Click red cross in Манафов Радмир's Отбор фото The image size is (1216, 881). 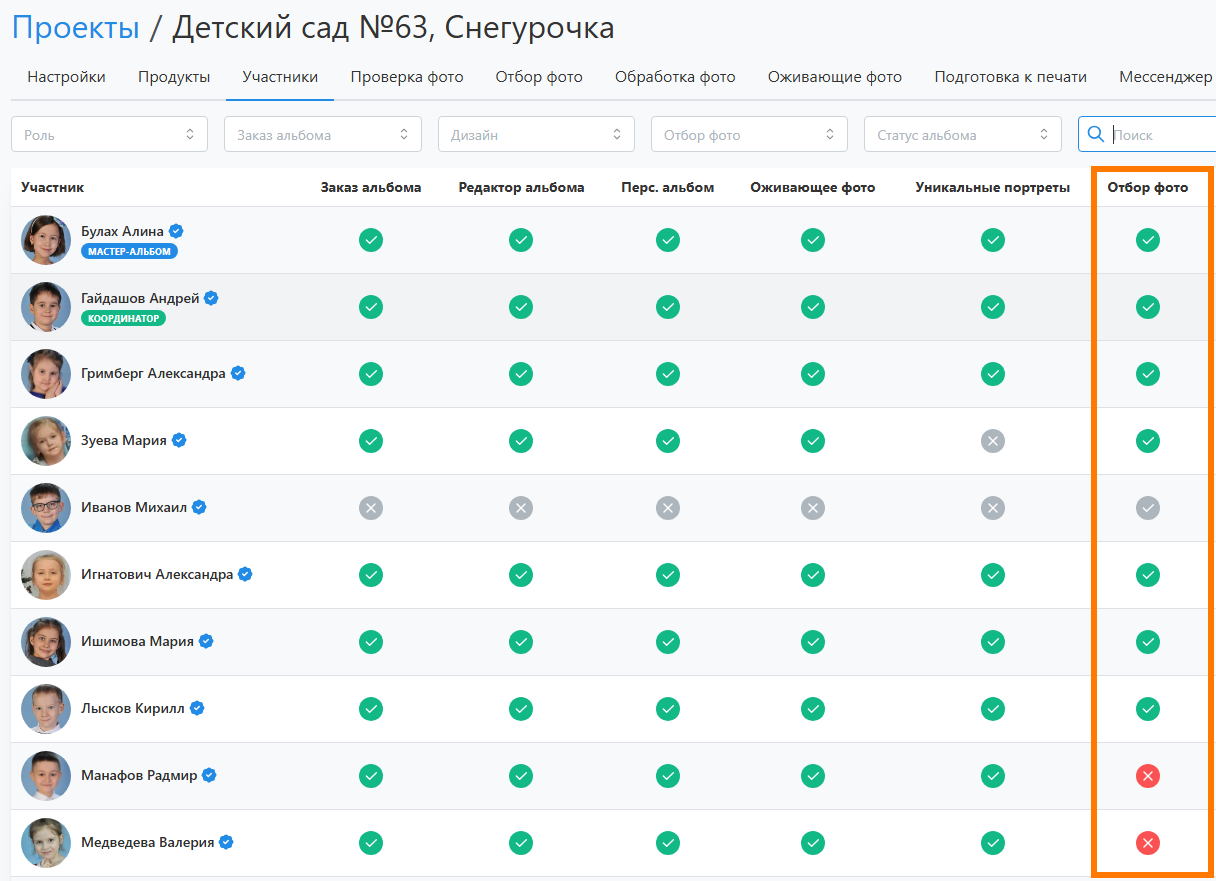click(1148, 775)
